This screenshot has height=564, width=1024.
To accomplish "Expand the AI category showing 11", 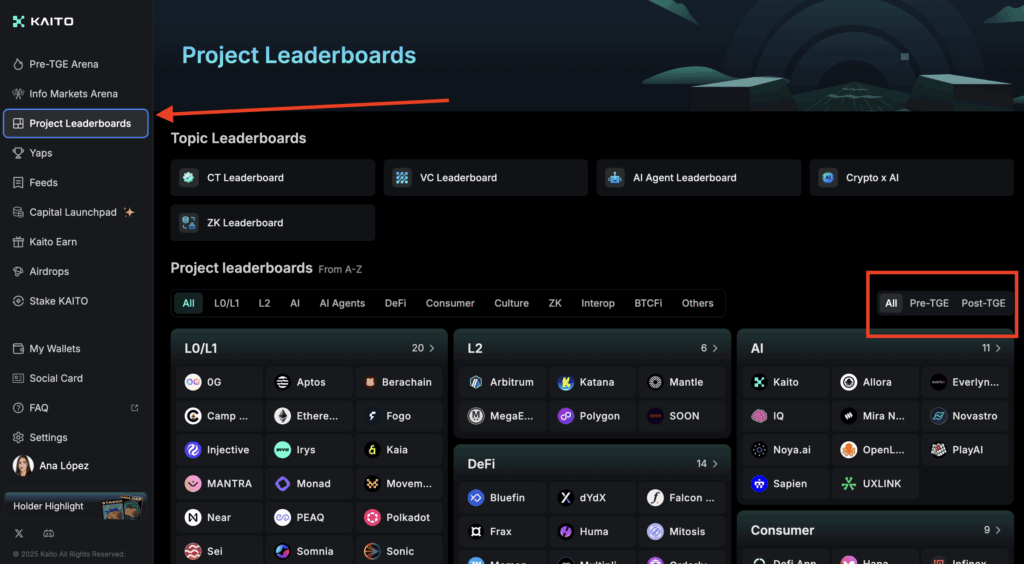I will [998, 349].
